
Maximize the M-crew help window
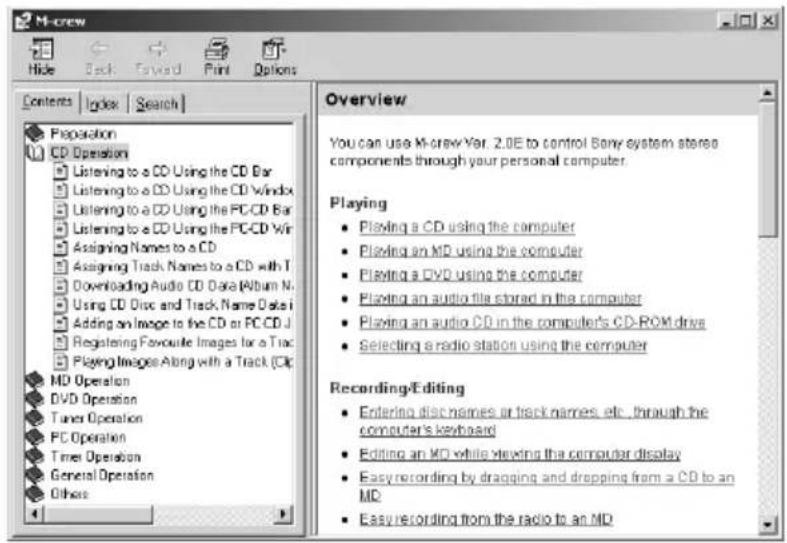tap(747, 21)
